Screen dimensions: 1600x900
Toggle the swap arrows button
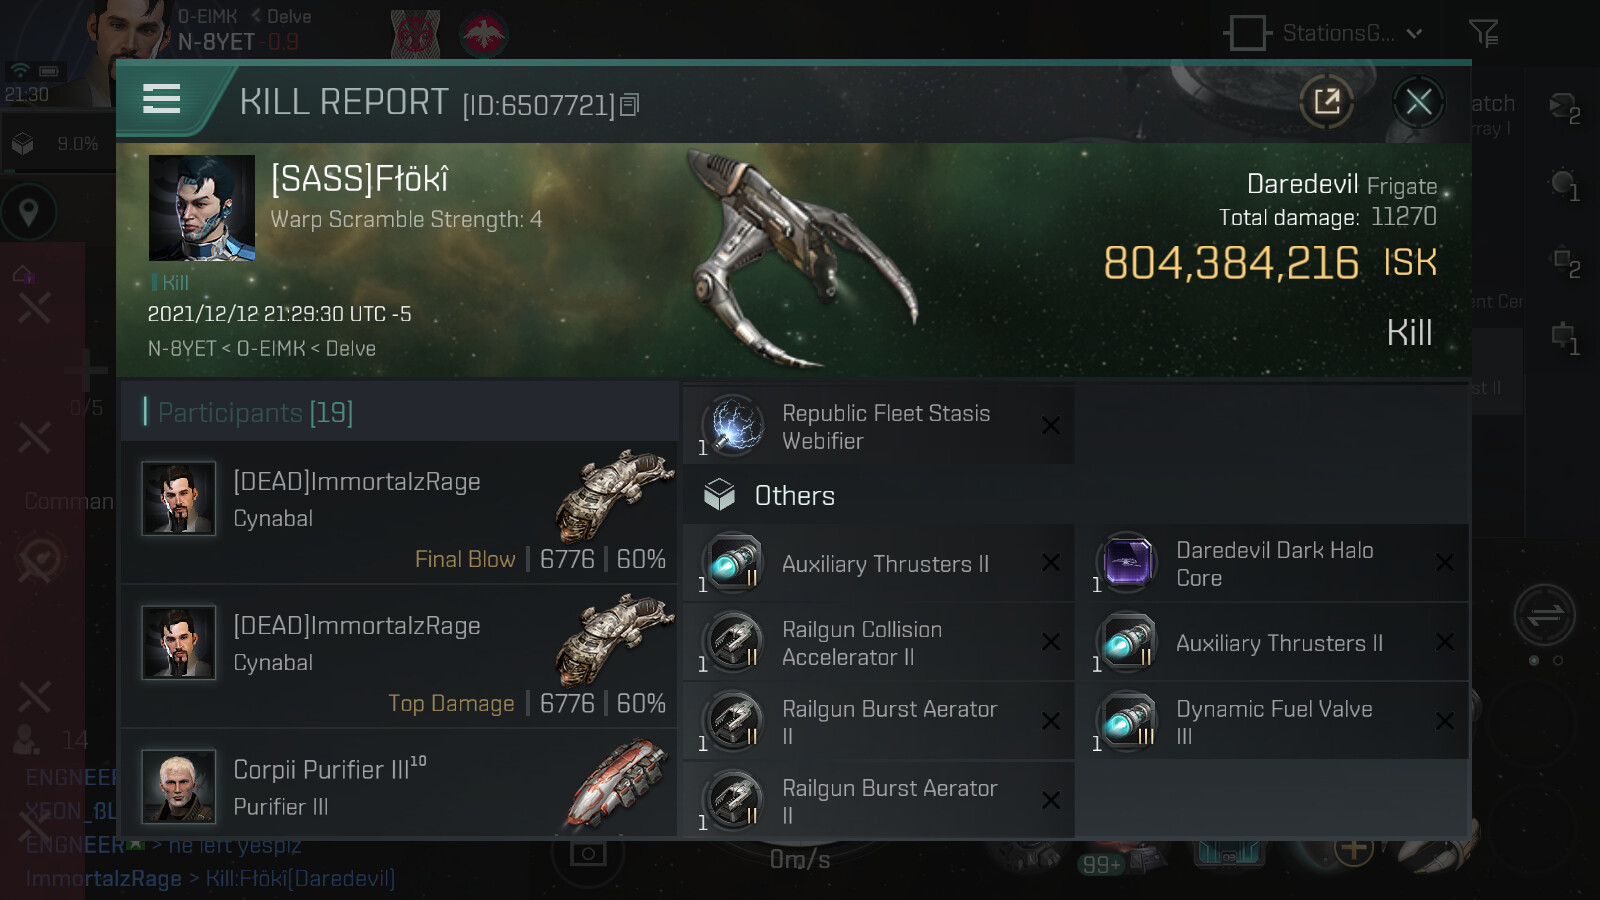point(1544,614)
